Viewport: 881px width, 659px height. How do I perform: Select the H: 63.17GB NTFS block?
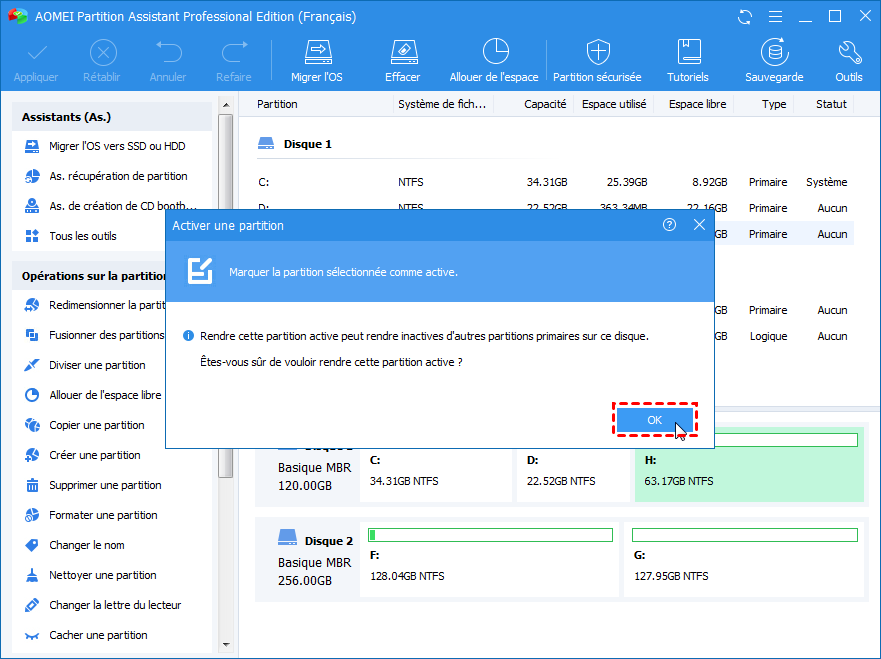point(750,465)
